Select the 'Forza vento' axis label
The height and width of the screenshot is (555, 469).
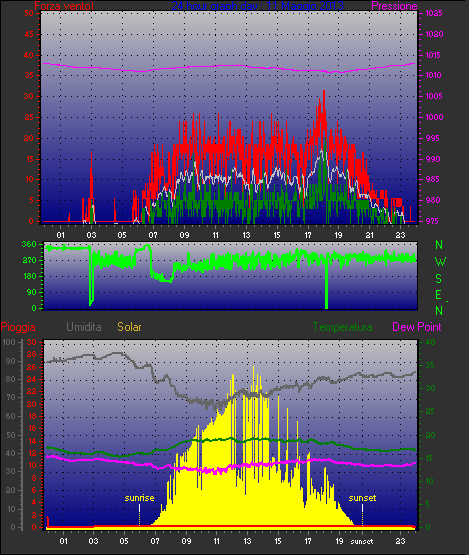coord(64,6)
